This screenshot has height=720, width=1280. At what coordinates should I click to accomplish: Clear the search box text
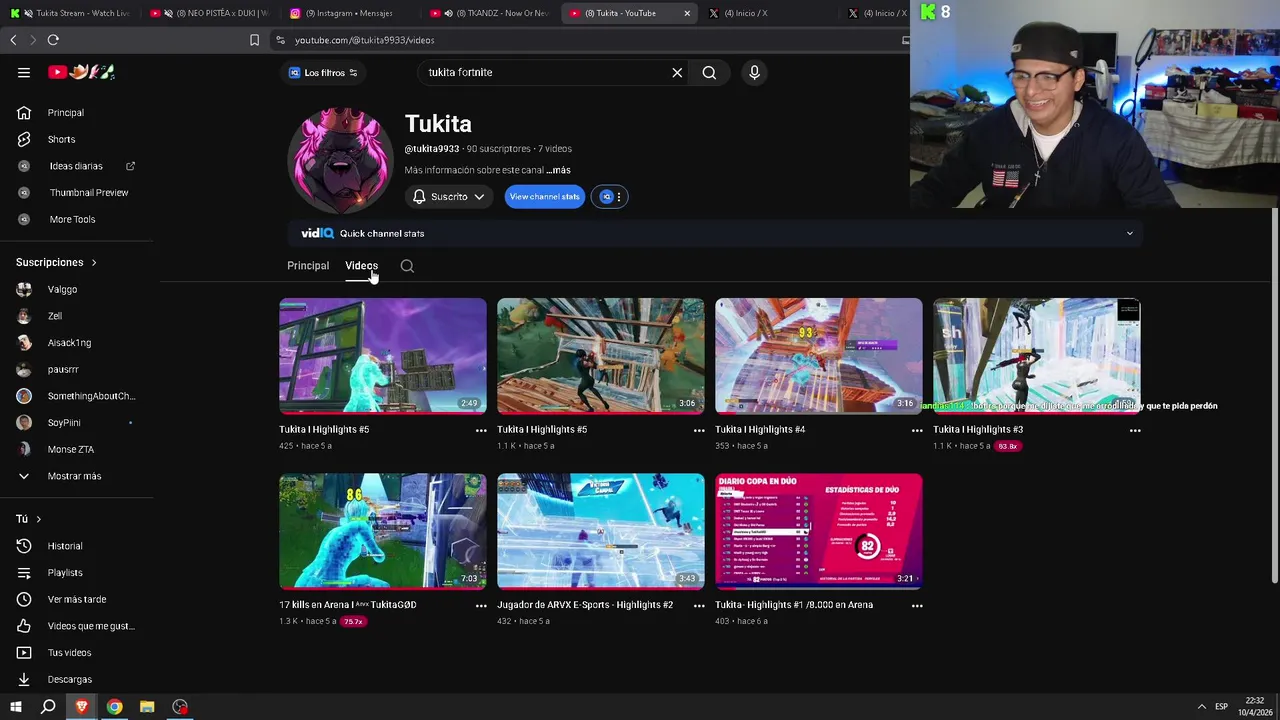pos(677,72)
